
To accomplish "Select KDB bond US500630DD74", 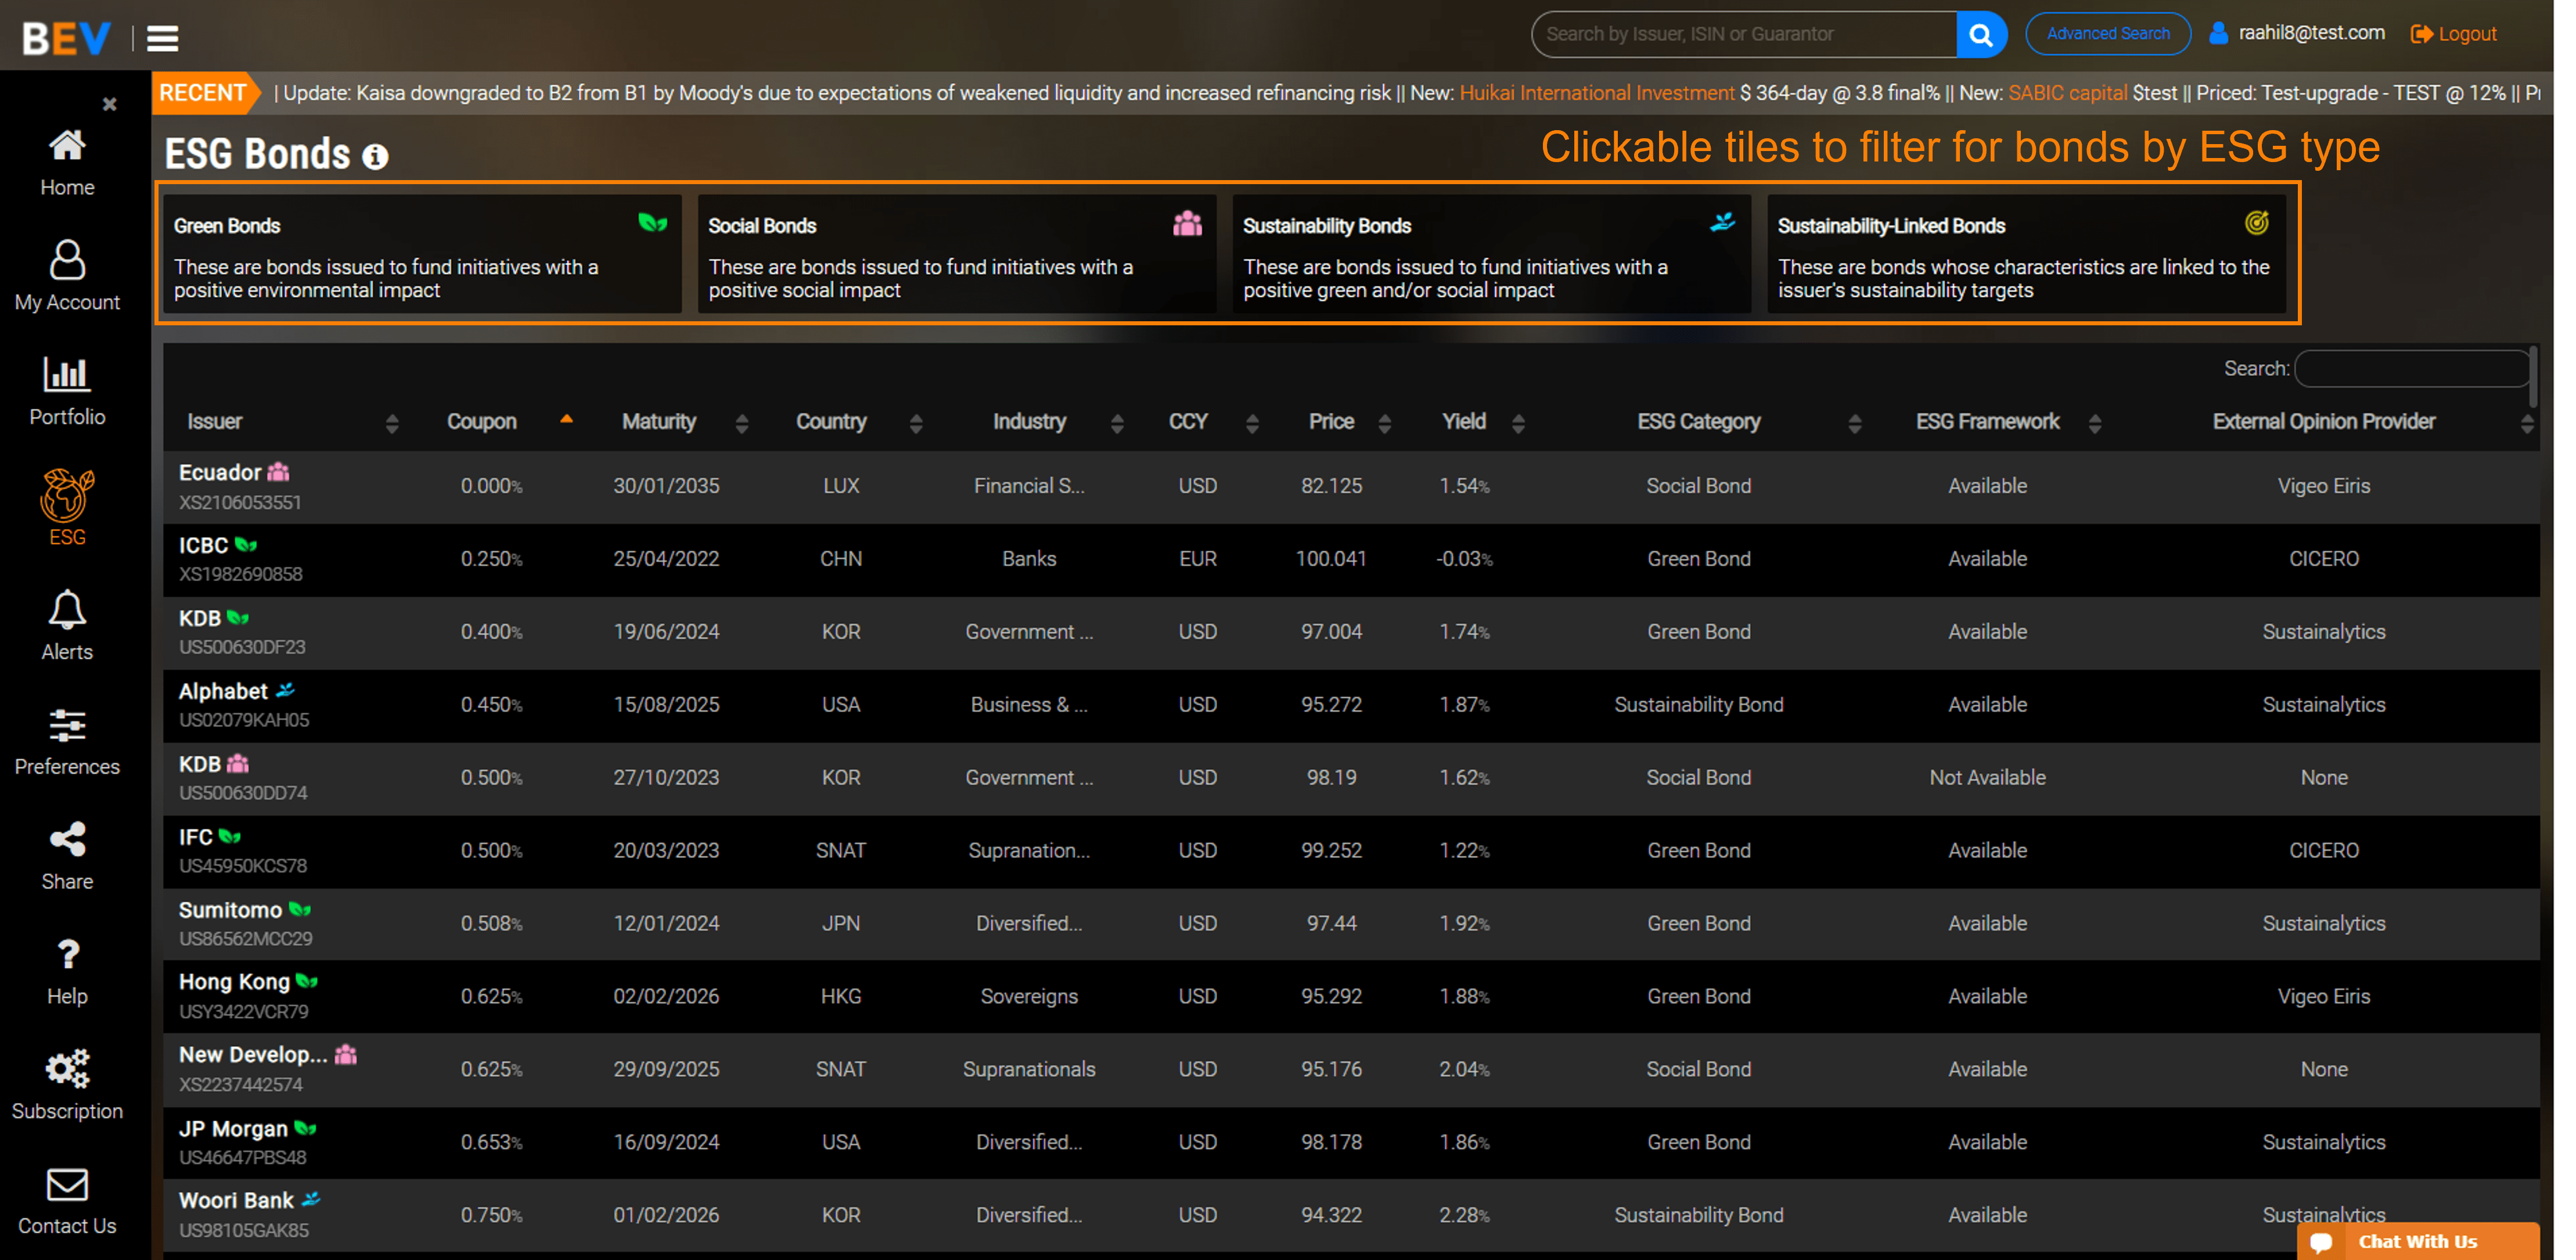I will pos(243,793).
